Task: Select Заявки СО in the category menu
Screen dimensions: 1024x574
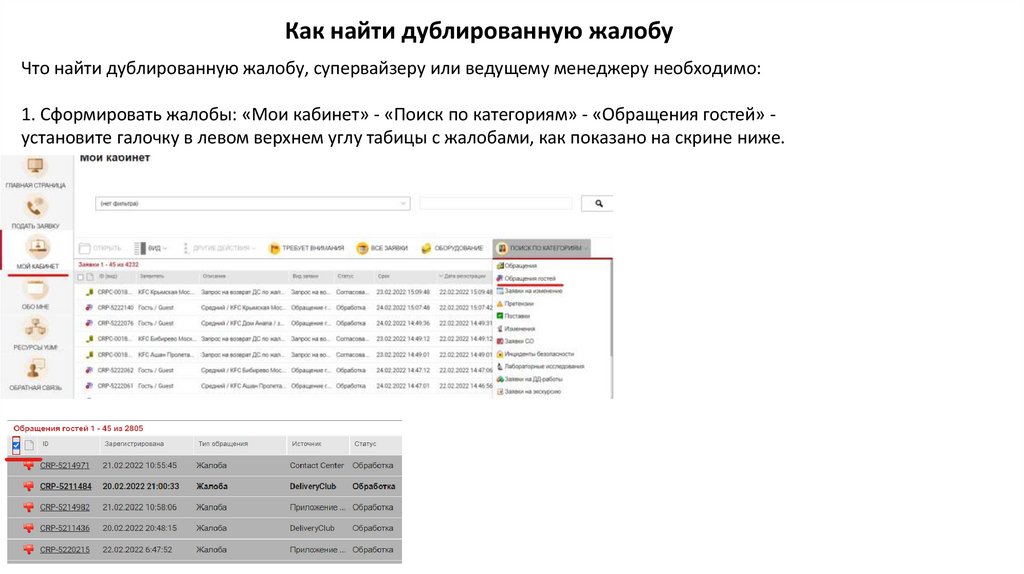Action: coord(515,341)
